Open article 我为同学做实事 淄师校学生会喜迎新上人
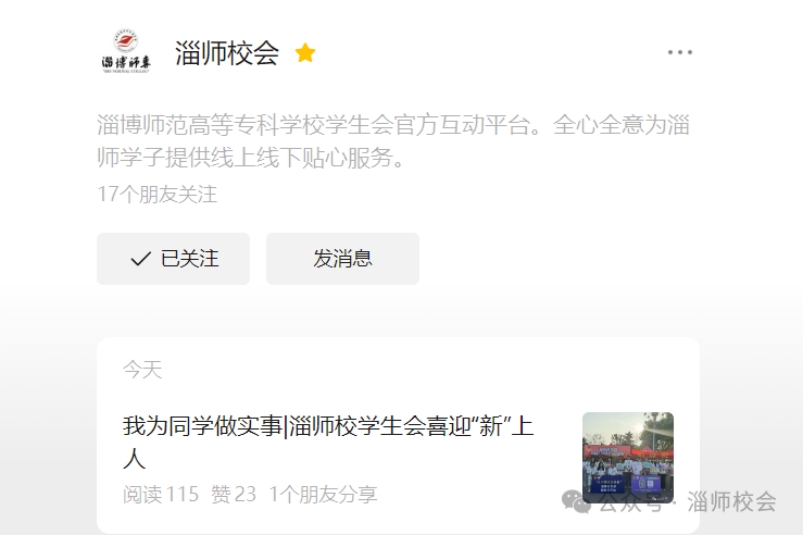The width and height of the screenshot is (804, 535). coord(328,442)
